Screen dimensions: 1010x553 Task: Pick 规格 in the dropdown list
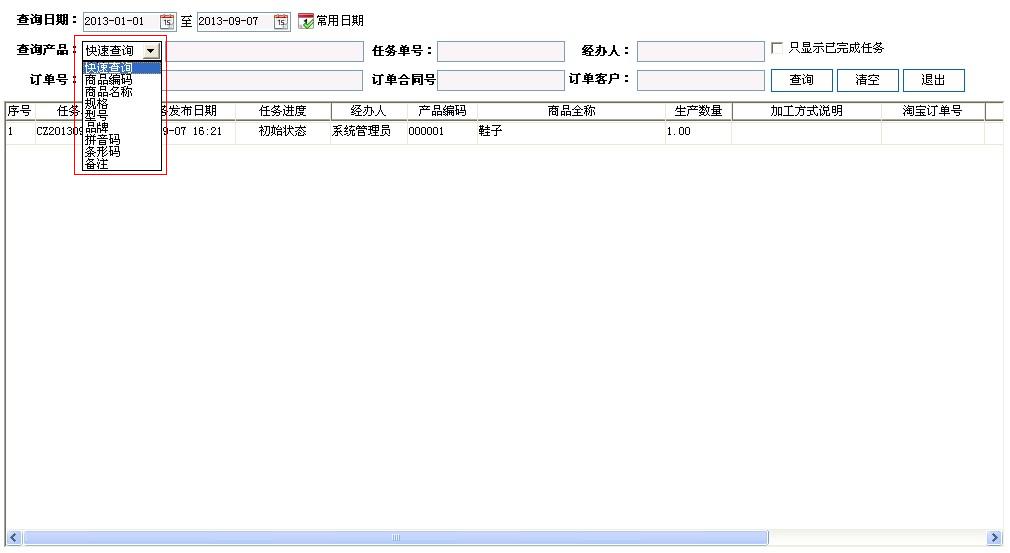pyautogui.click(x=122, y=104)
